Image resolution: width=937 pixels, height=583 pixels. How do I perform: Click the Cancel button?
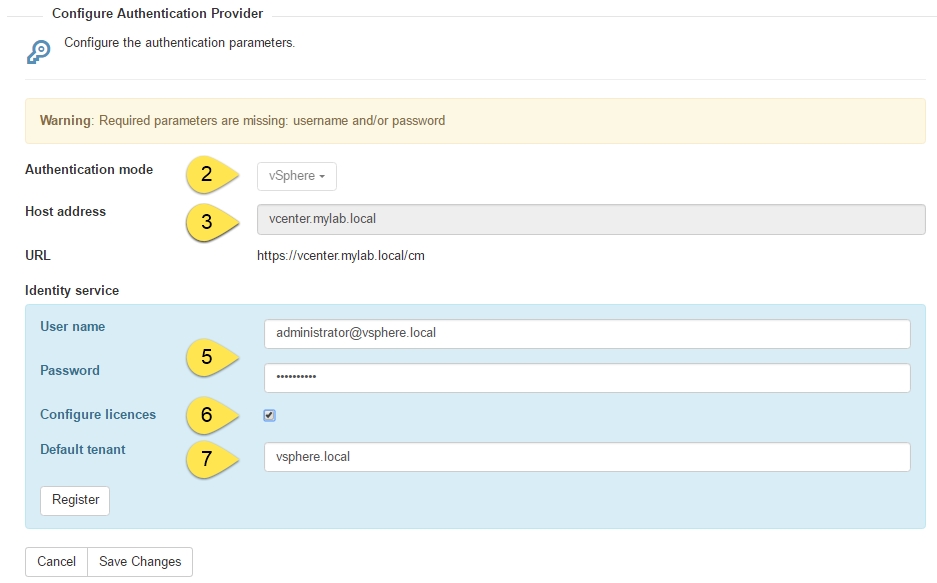[x=56, y=561]
